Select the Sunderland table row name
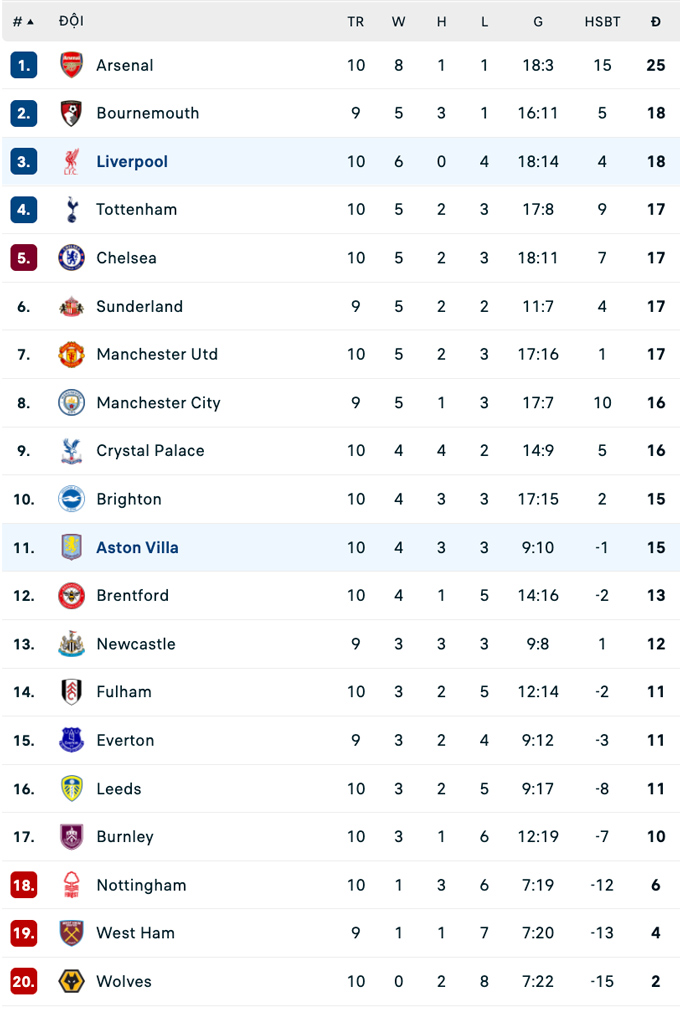Screen dimensions: 680x1015 (x=139, y=306)
